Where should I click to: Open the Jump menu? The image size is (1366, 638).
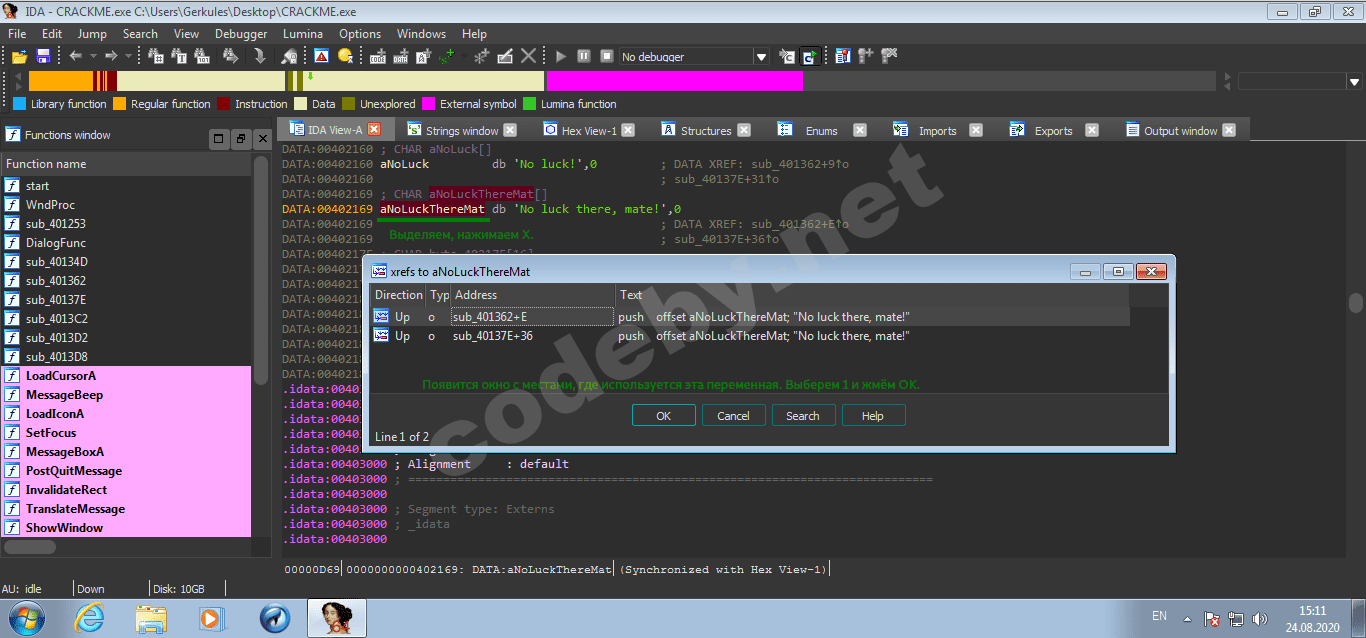(92, 33)
